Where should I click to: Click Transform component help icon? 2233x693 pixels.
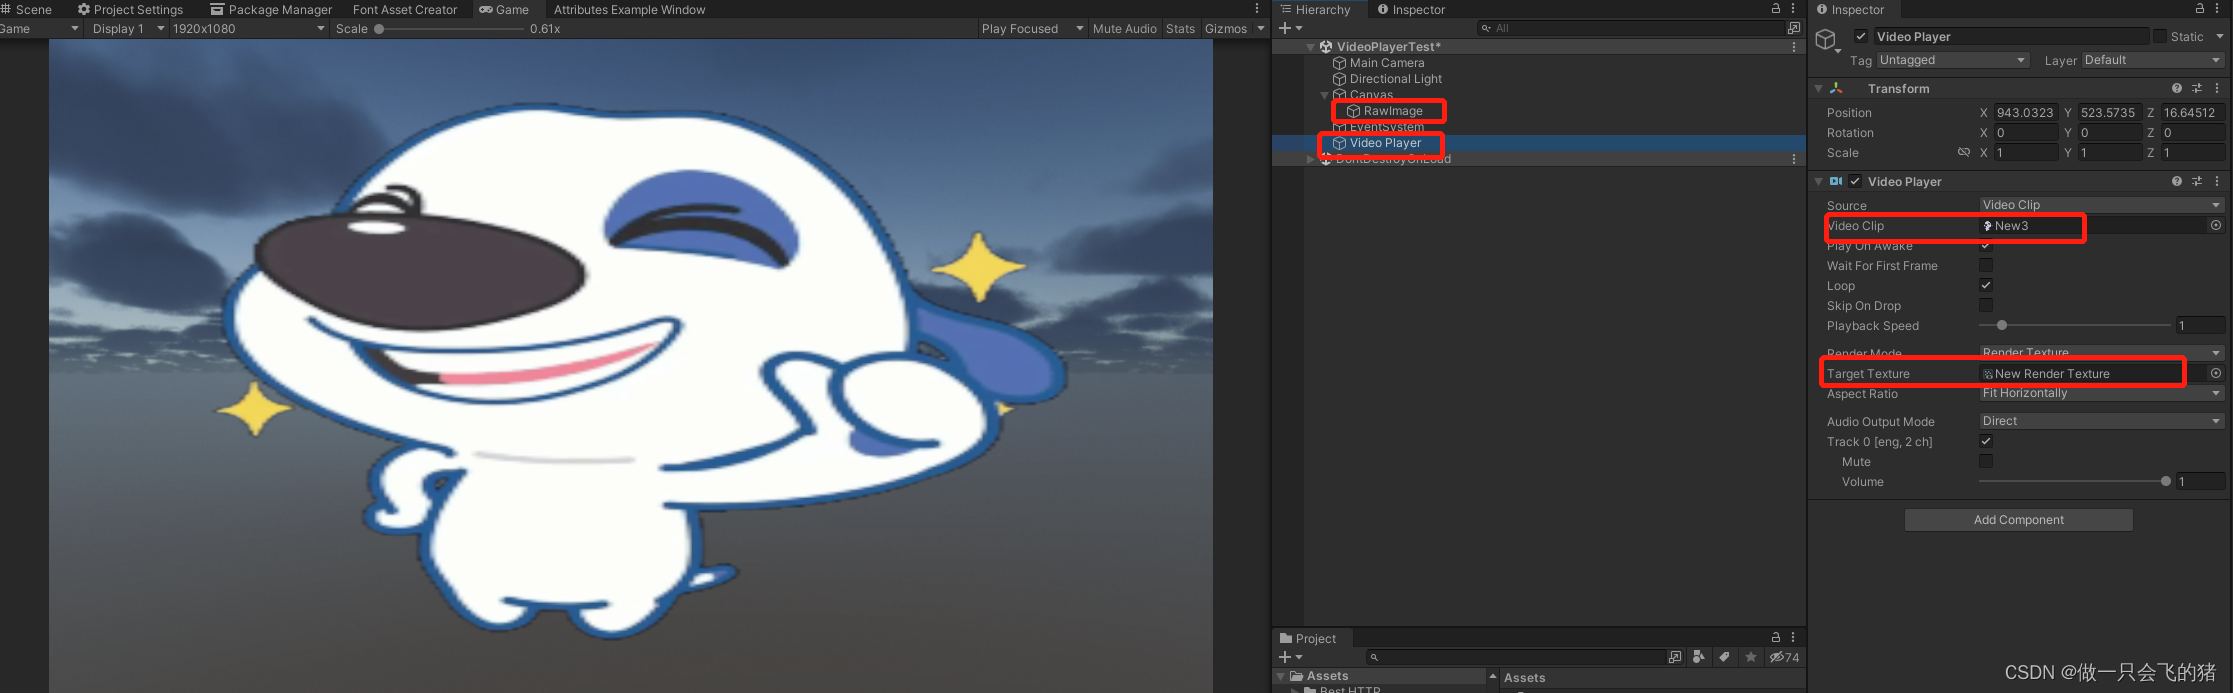coord(2177,88)
